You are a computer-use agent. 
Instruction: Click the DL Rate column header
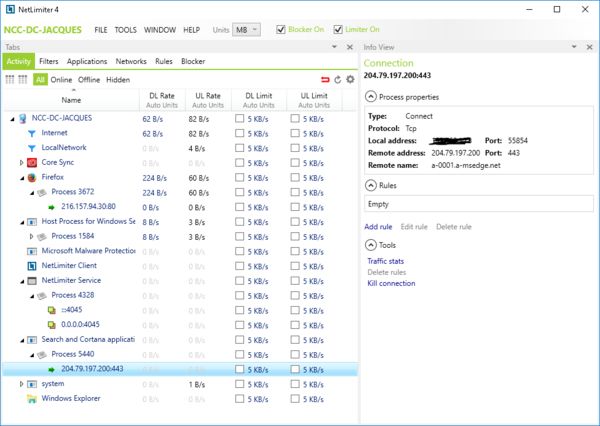tap(162, 100)
